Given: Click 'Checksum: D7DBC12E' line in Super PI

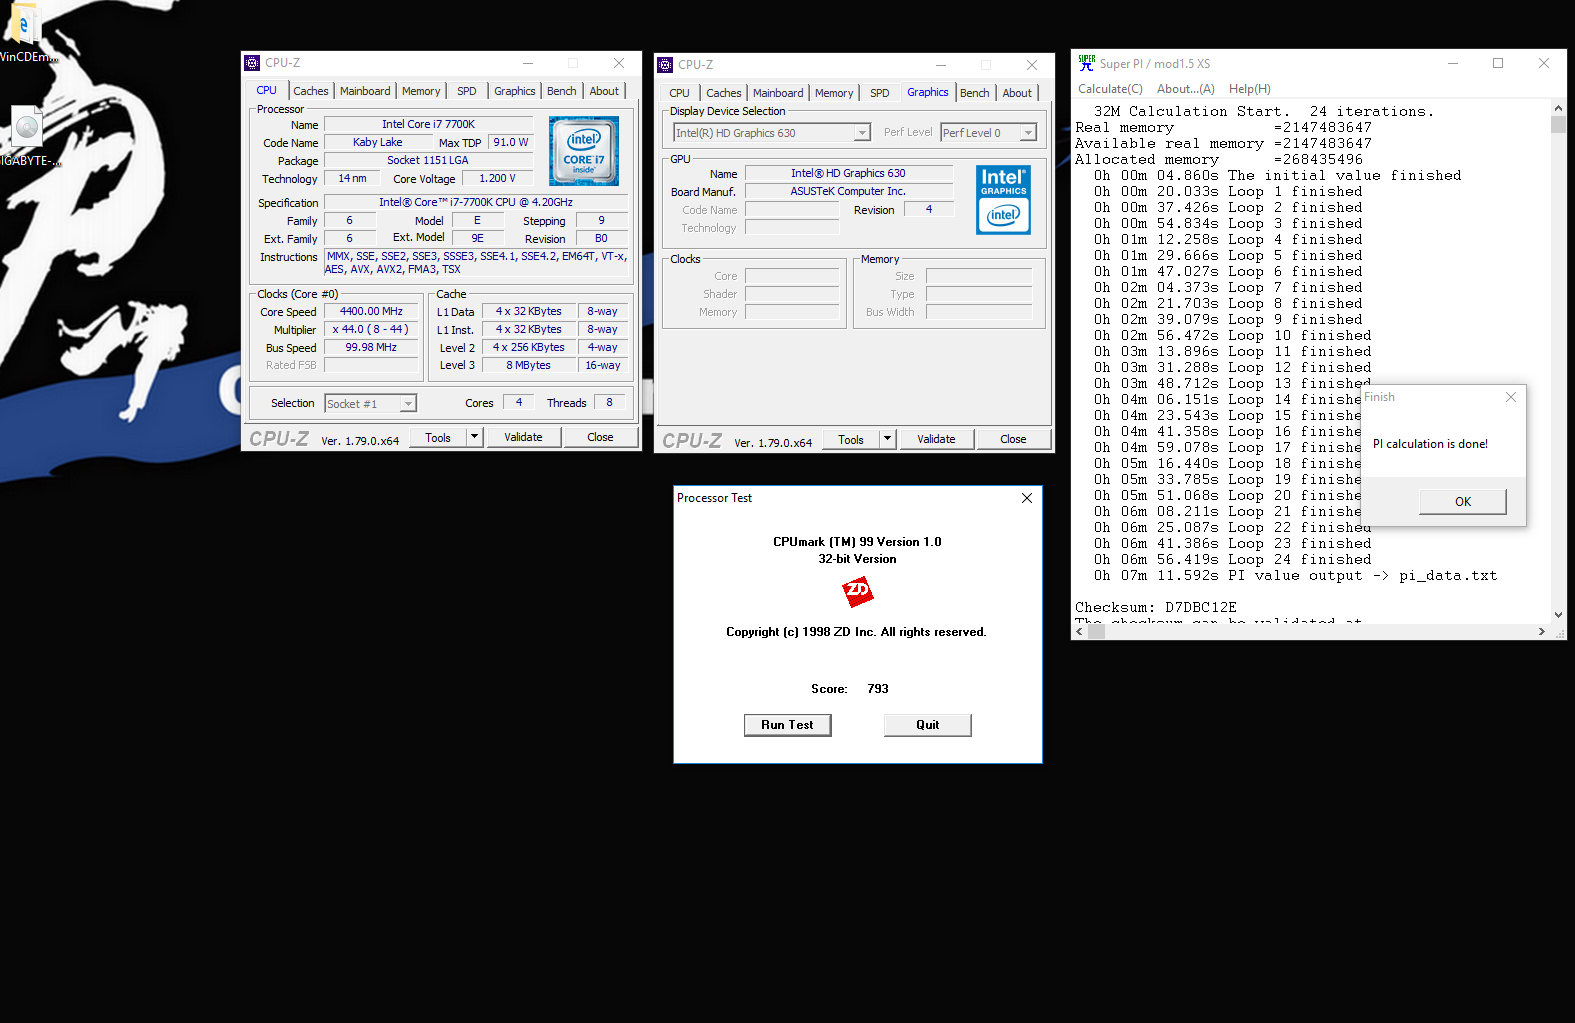Looking at the screenshot, I should click(1156, 607).
